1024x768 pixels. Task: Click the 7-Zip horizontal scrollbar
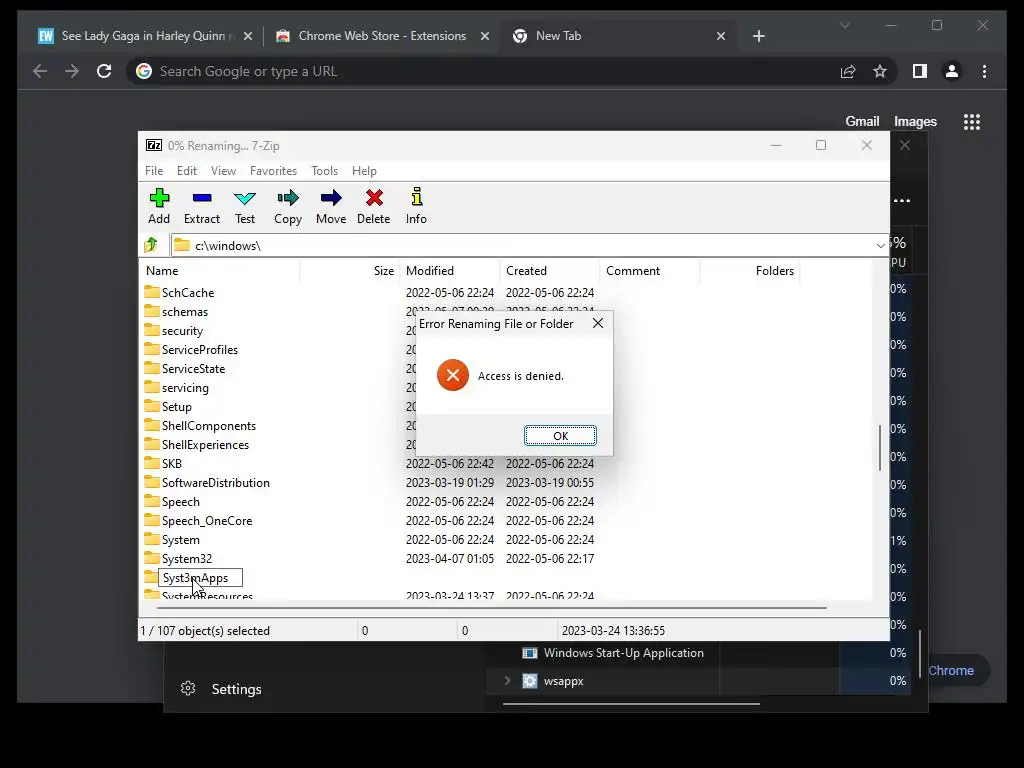coord(492,608)
